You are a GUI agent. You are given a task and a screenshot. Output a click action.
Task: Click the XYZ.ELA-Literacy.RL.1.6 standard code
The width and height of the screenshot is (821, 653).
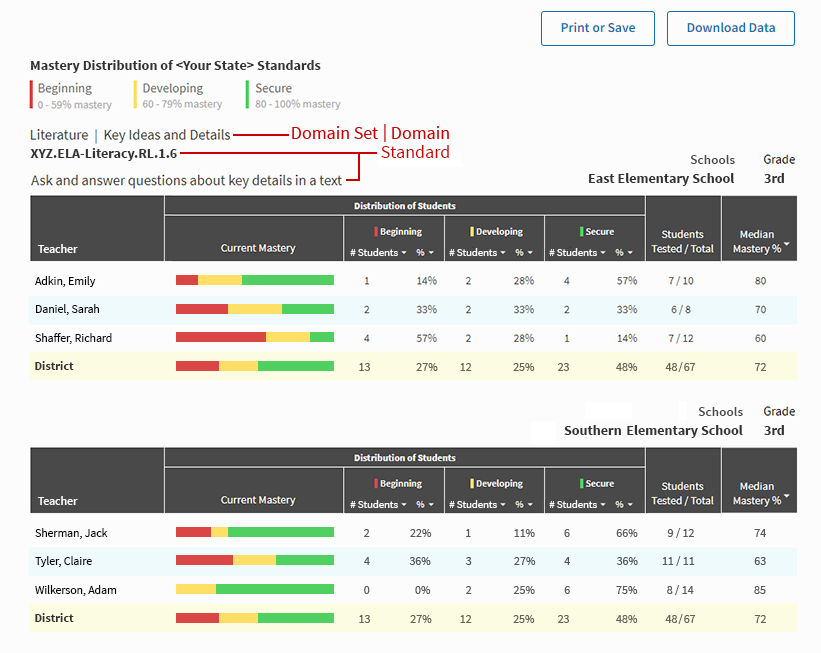[x=104, y=153]
